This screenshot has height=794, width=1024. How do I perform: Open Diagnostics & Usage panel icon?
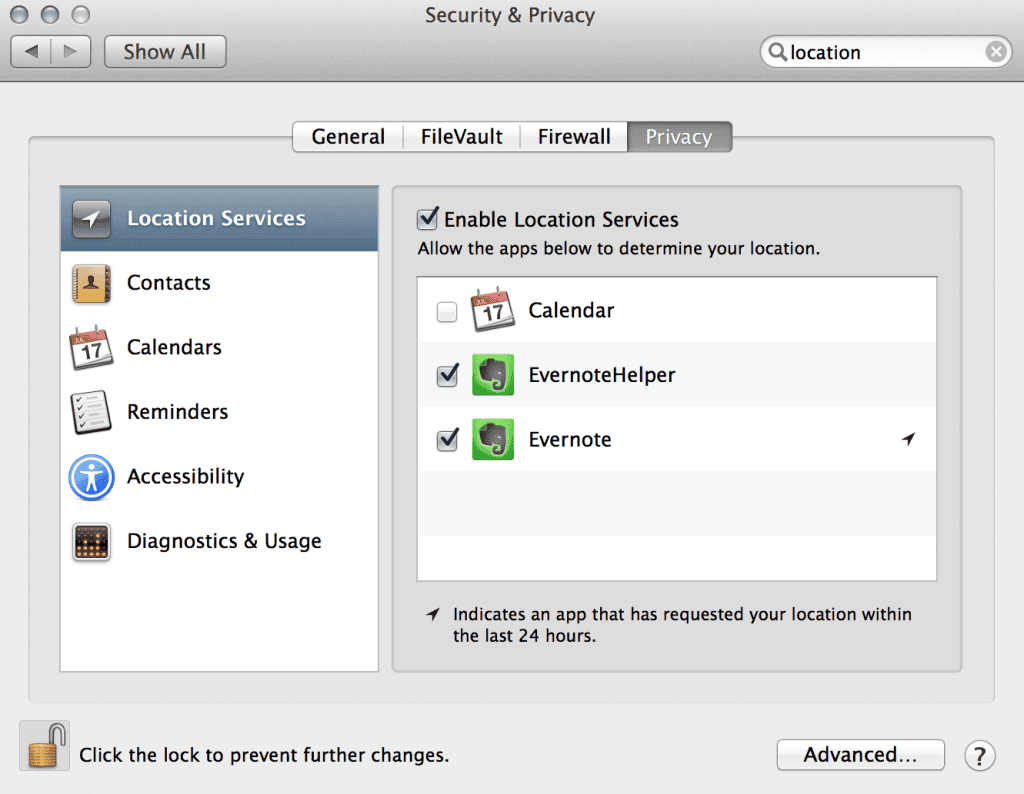91,542
